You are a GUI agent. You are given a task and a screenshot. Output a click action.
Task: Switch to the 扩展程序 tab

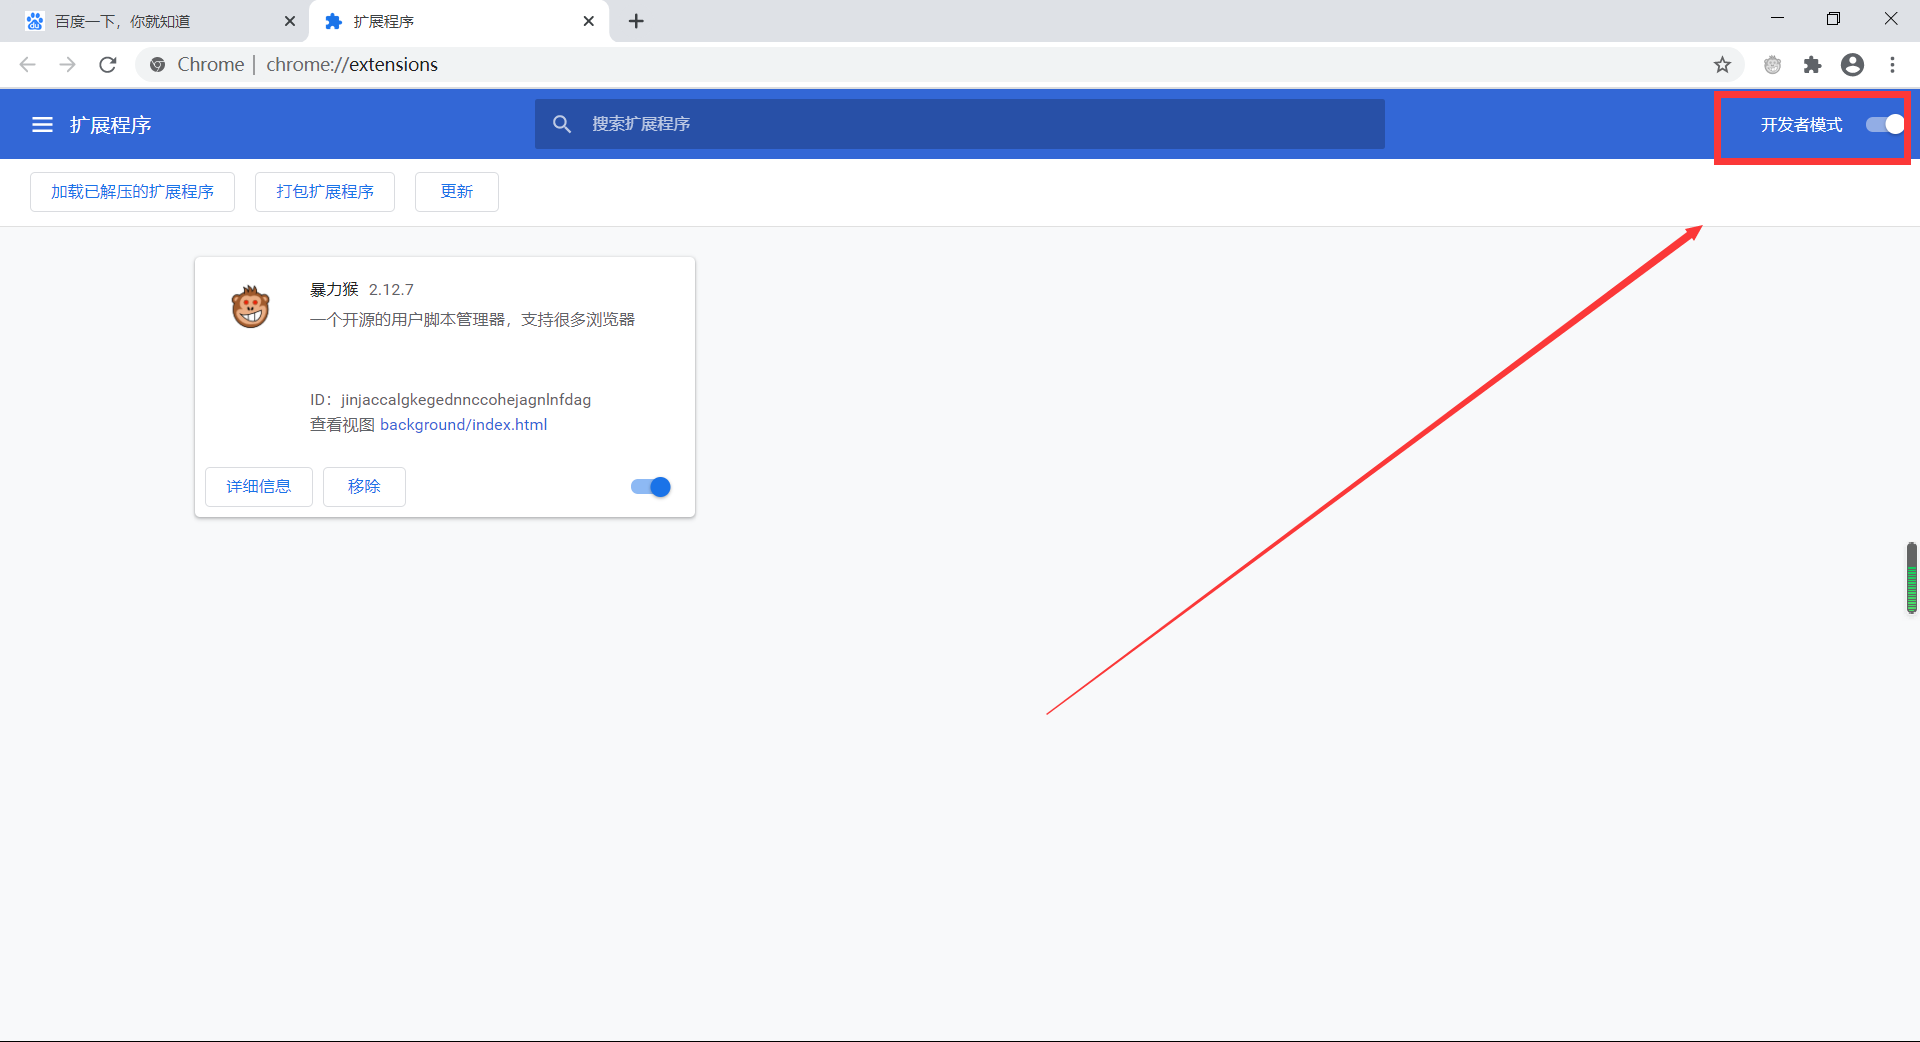(459, 21)
